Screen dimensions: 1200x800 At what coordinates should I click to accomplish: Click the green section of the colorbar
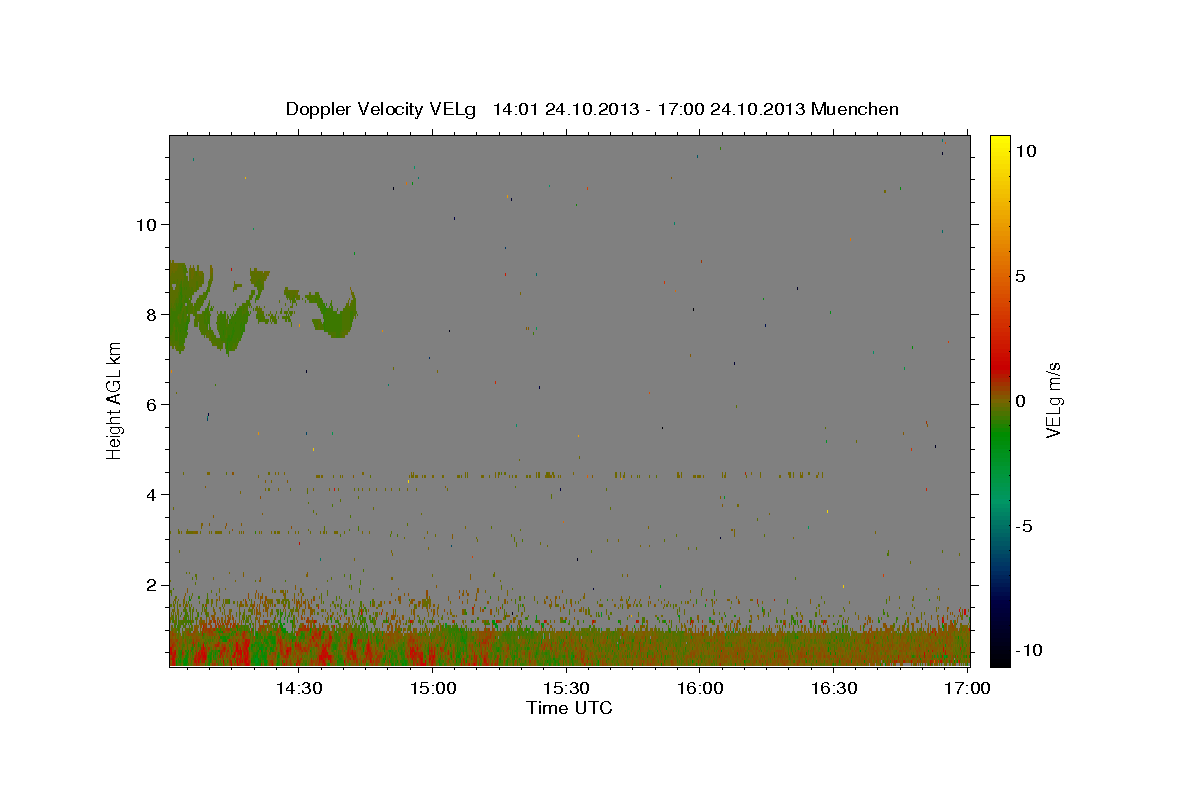click(x=999, y=440)
